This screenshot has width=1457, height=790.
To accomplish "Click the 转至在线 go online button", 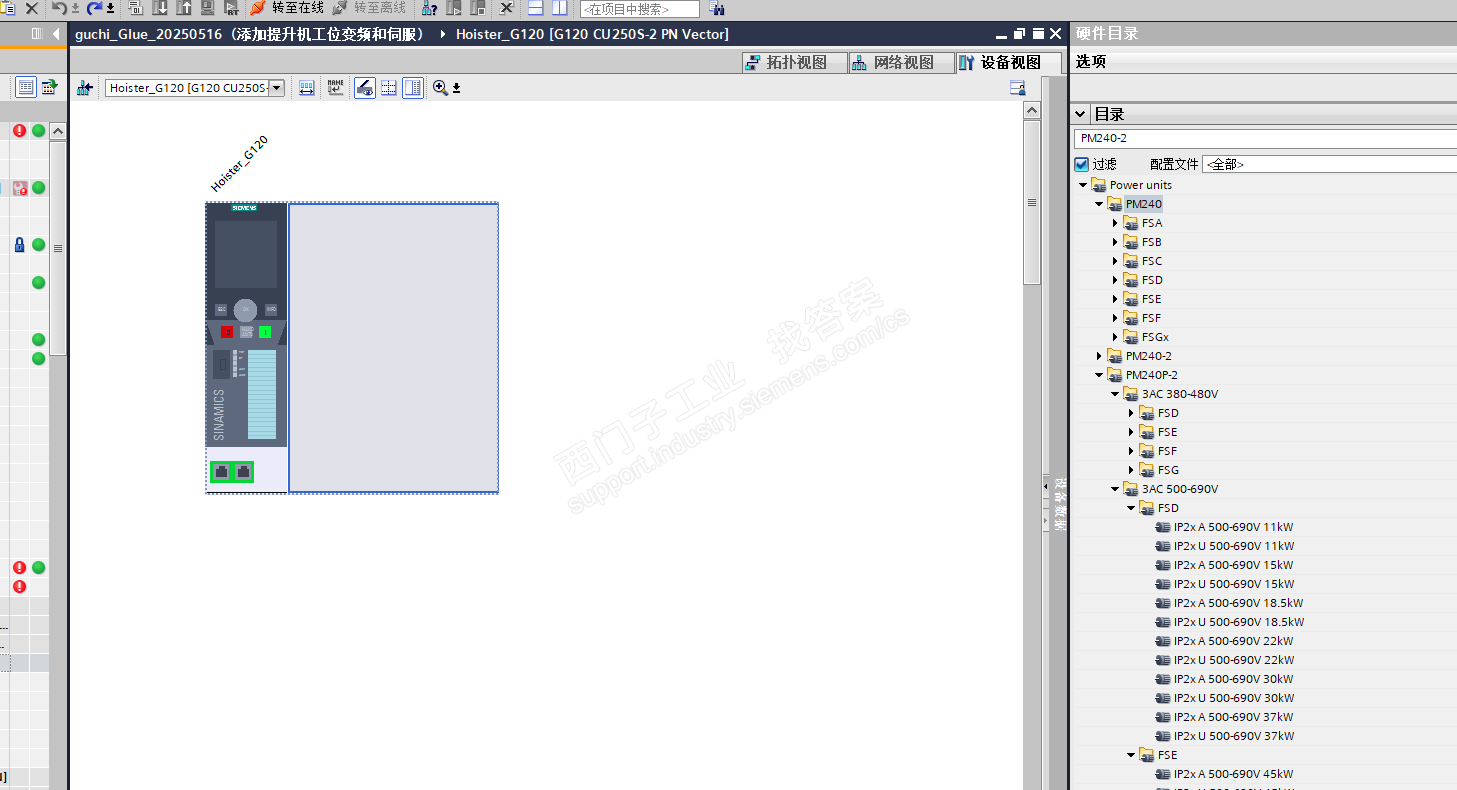I will pos(287,8).
